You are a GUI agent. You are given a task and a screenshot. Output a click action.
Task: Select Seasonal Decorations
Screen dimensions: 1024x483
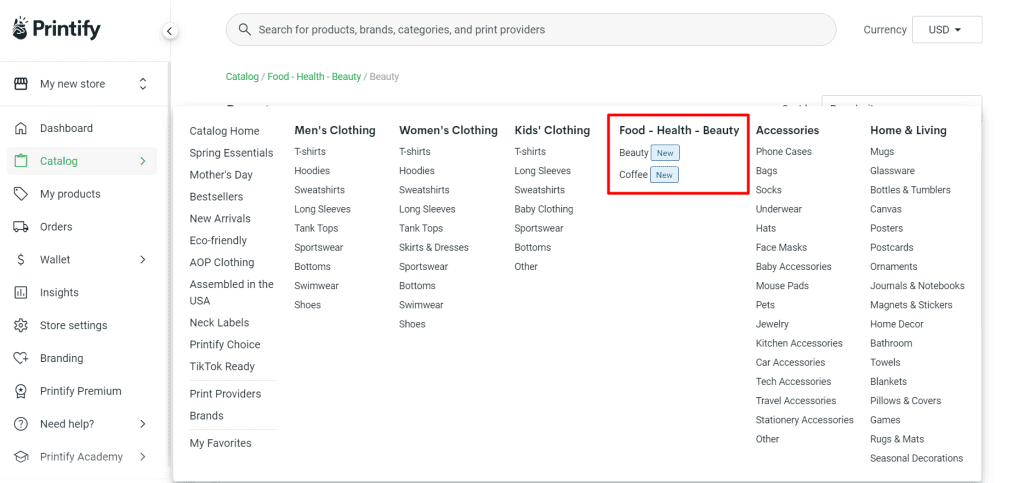[x=917, y=458]
